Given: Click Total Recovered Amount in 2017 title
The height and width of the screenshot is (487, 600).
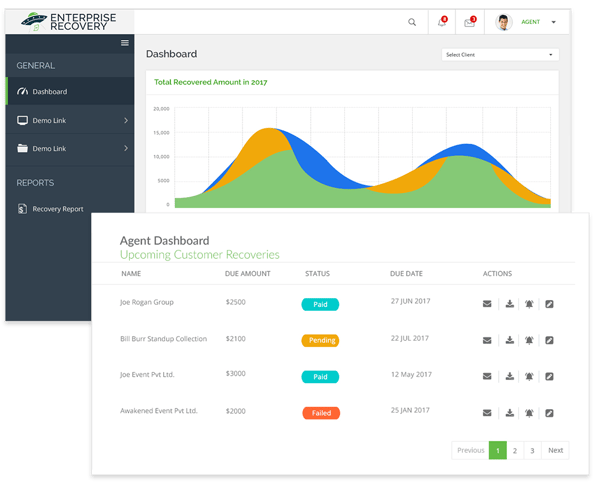Looking at the screenshot, I should tap(210, 82).
